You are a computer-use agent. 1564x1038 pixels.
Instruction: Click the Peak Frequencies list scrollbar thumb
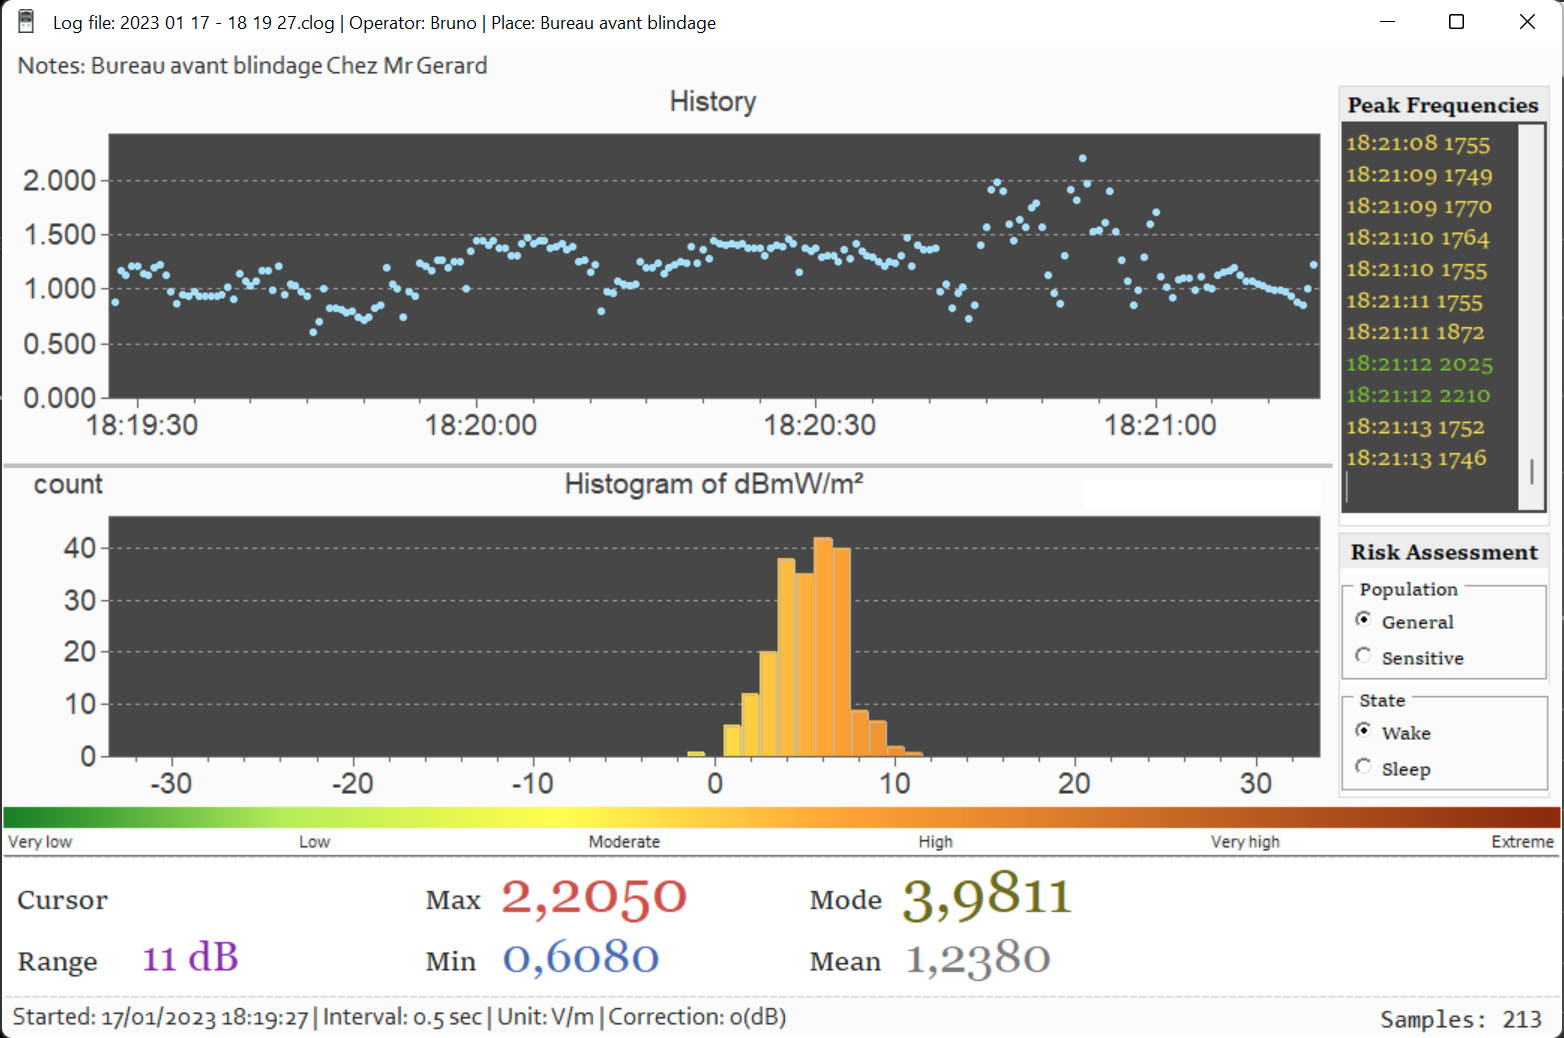[x=1531, y=471]
